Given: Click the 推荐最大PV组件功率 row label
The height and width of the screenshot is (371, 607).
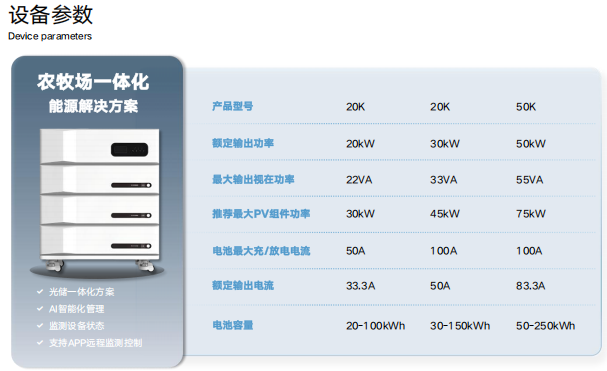Looking at the screenshot, I should tap(261, 214).
